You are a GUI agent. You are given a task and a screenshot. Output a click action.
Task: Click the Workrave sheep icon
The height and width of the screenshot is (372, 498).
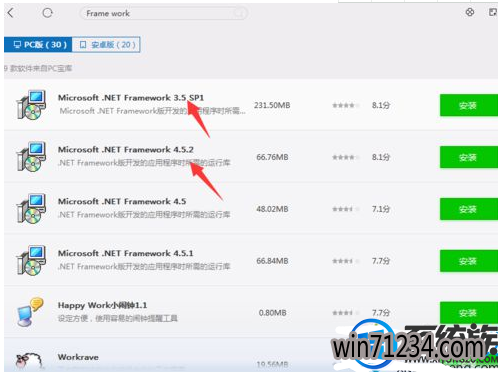[30, 361]
